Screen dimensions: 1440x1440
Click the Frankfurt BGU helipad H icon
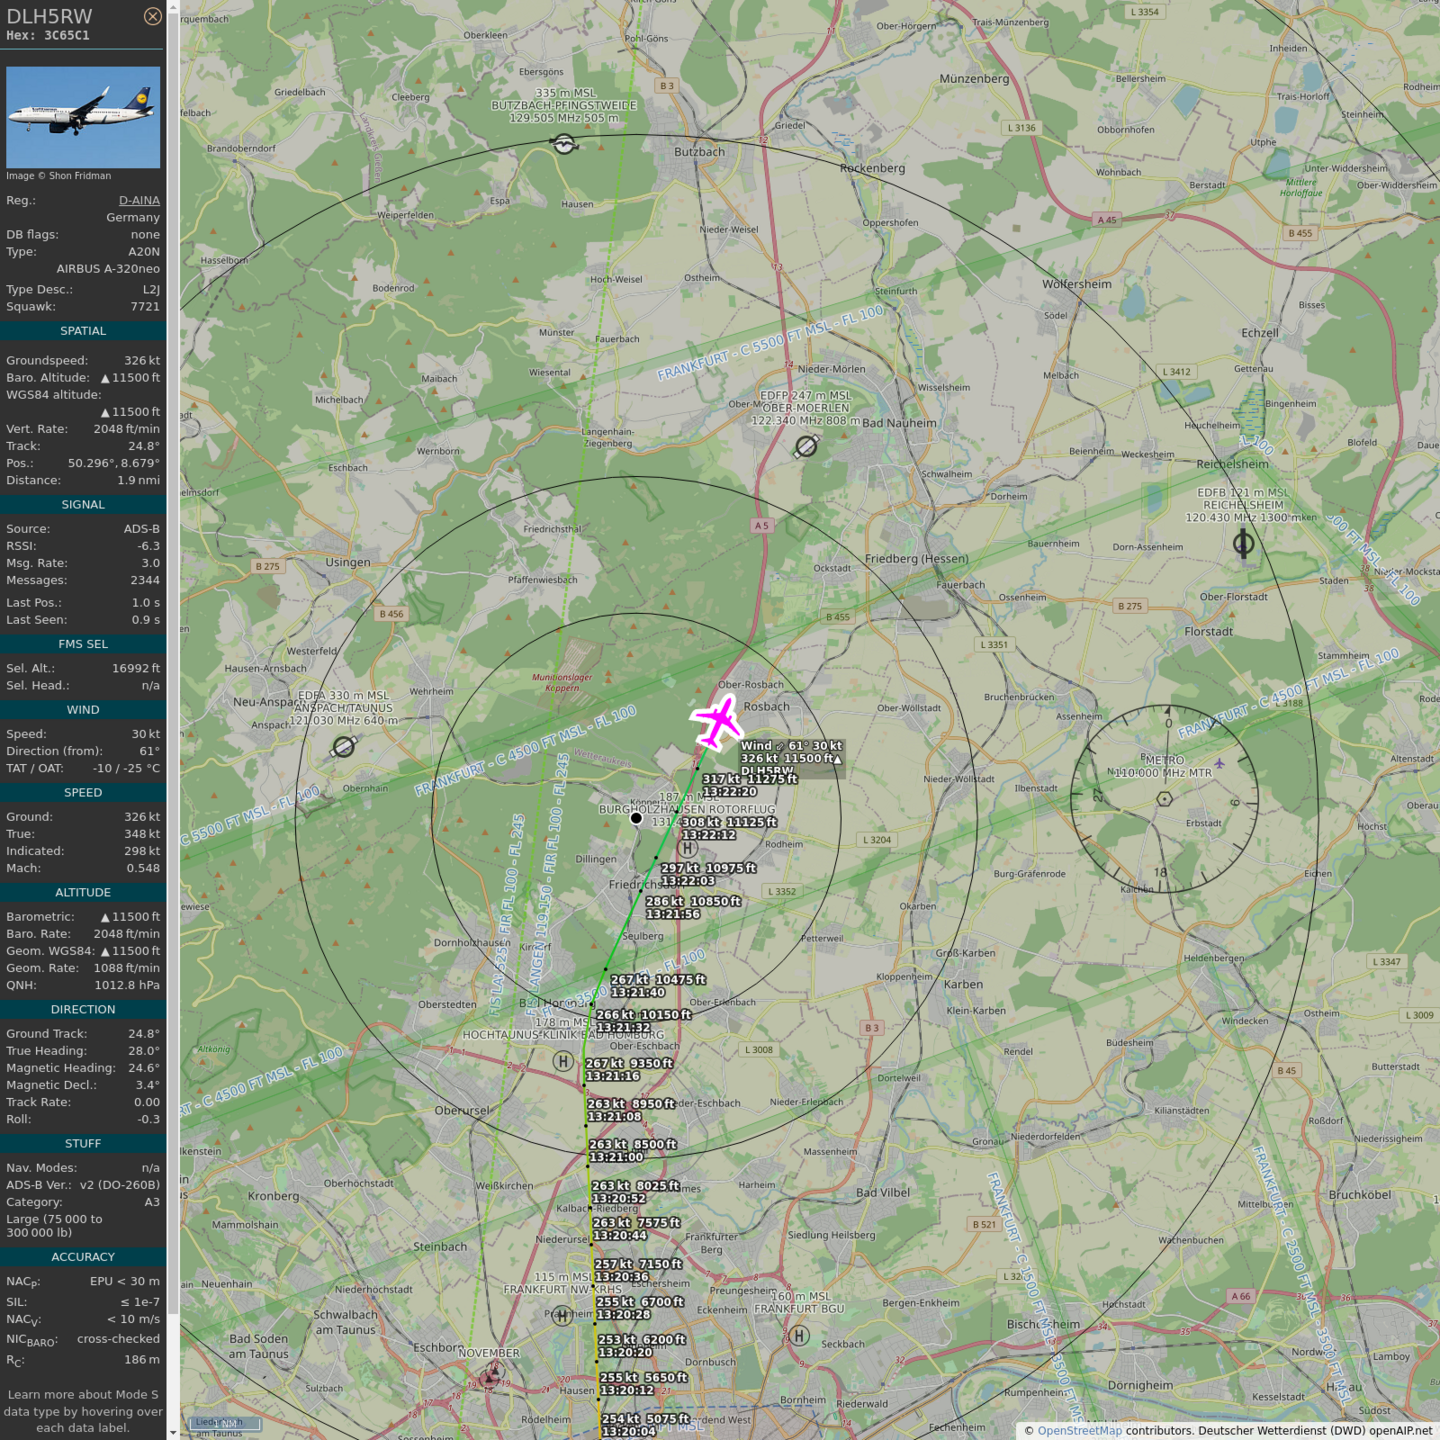coord(799,1335)
